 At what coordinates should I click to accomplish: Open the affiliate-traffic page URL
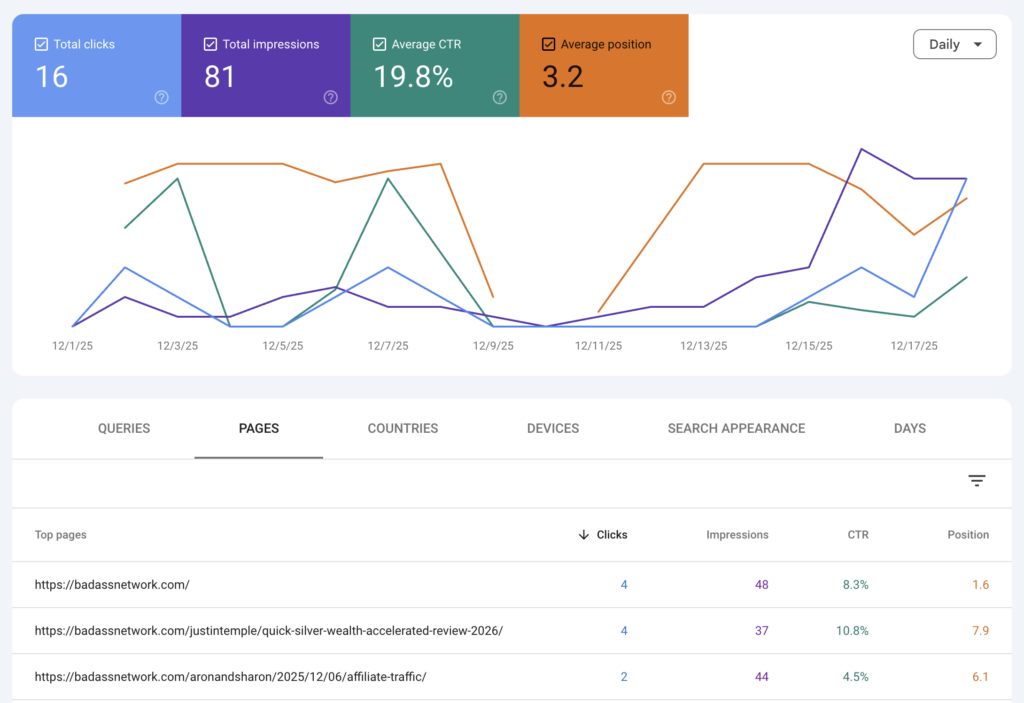click(231, 676)
